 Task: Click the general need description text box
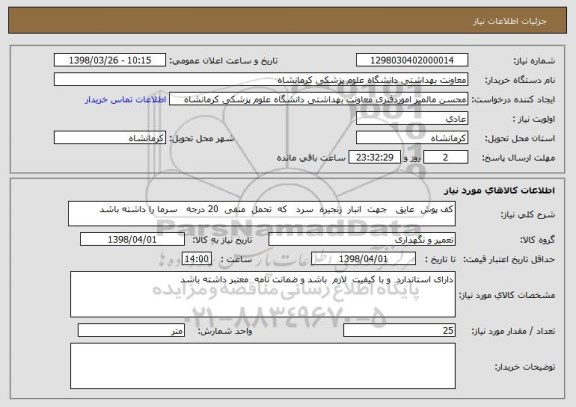(262, 213)
